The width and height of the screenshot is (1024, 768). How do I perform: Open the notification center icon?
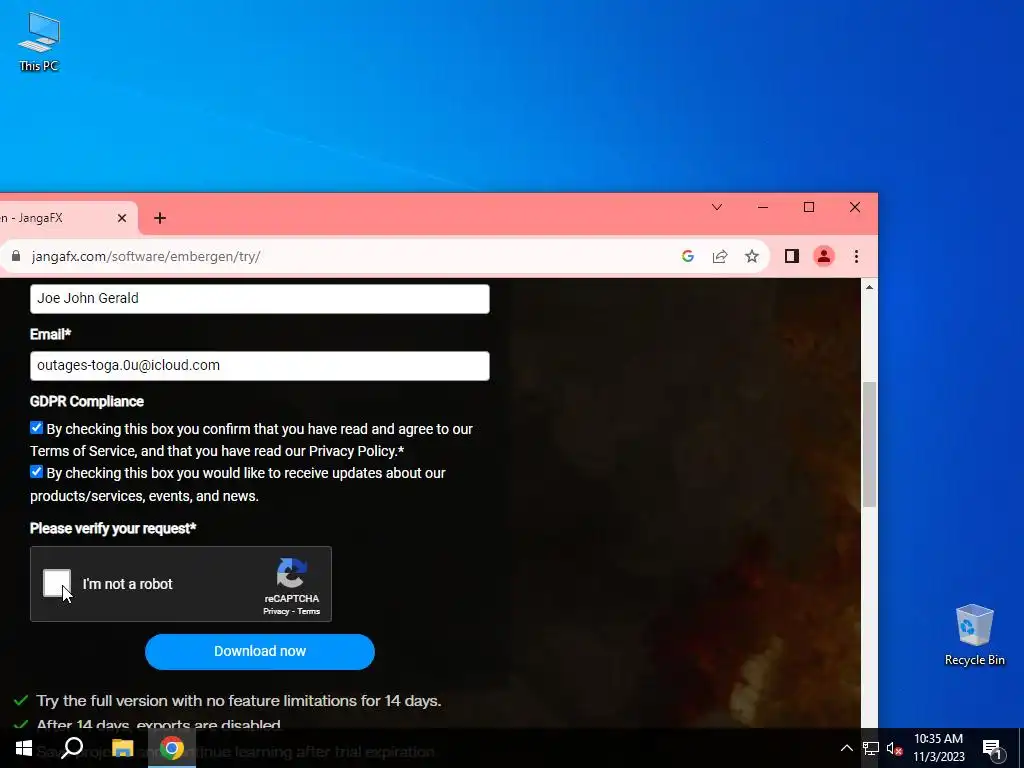pos(991,748)
